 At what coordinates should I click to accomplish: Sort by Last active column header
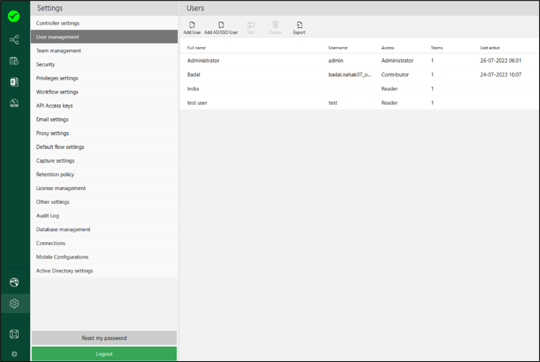coord(490,48)
